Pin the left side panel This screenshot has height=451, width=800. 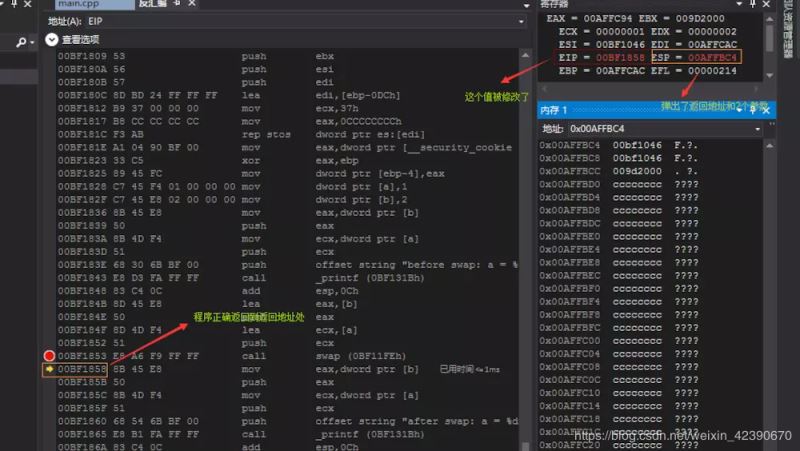(14, 4)
